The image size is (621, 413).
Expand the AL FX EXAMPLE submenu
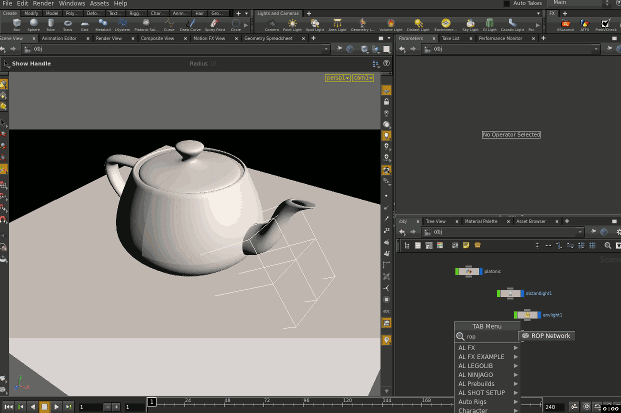487,357
